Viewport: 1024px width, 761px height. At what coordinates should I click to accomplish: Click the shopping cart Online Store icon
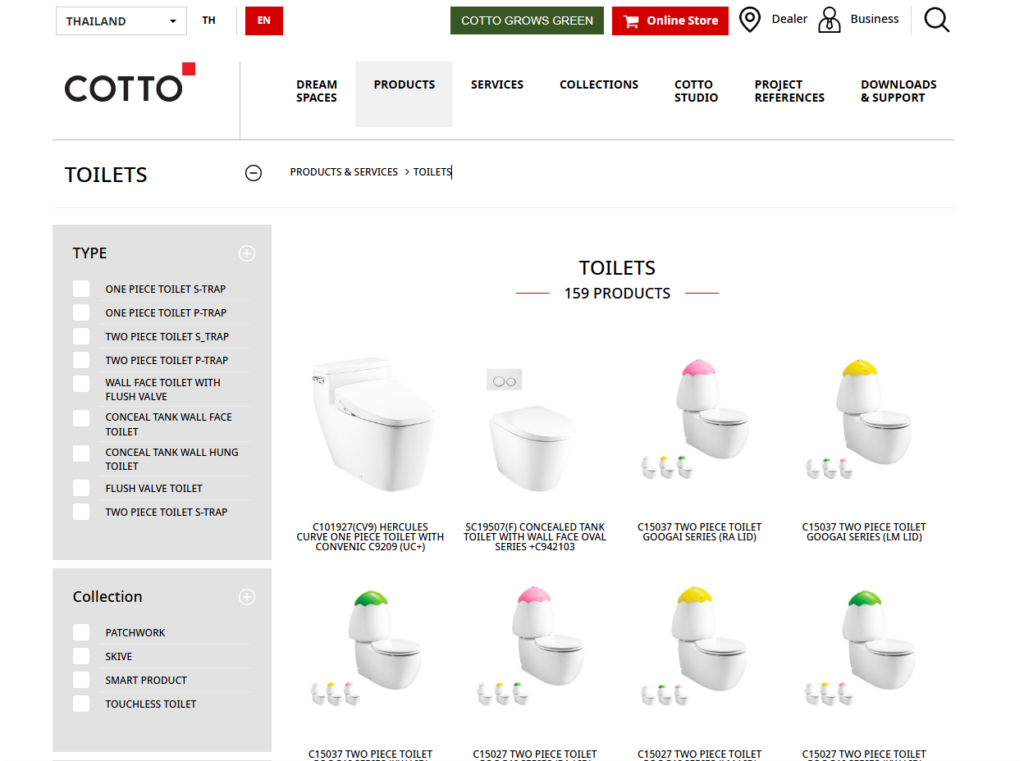coord(632,21)
